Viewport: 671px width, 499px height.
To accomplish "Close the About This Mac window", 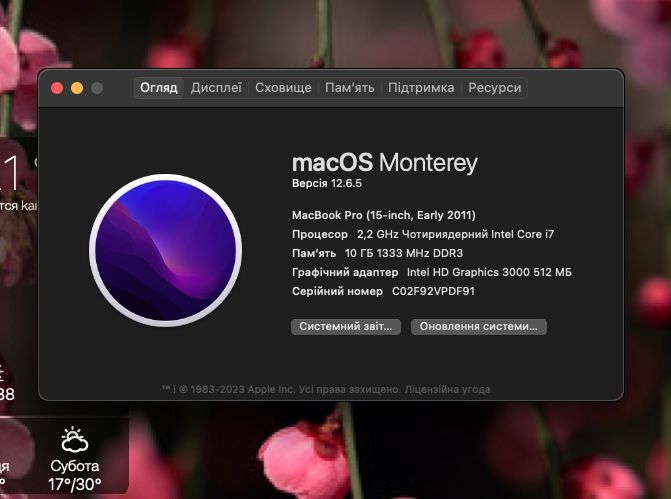I will point(57,88).
